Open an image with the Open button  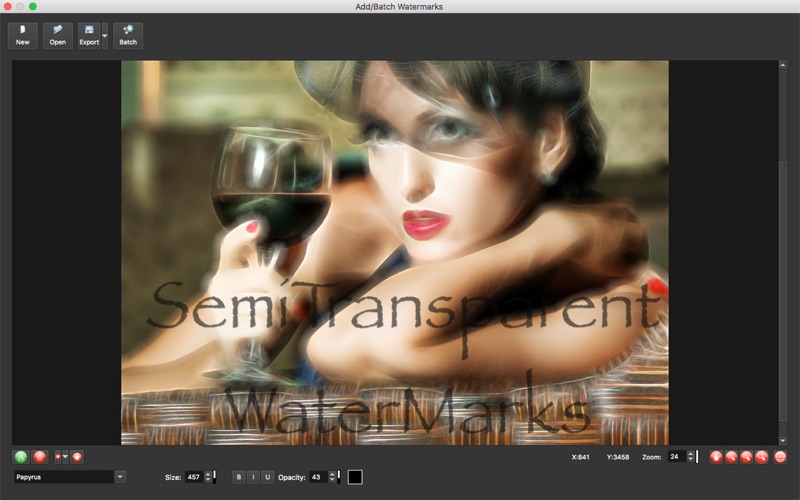(x=58, y=35)
